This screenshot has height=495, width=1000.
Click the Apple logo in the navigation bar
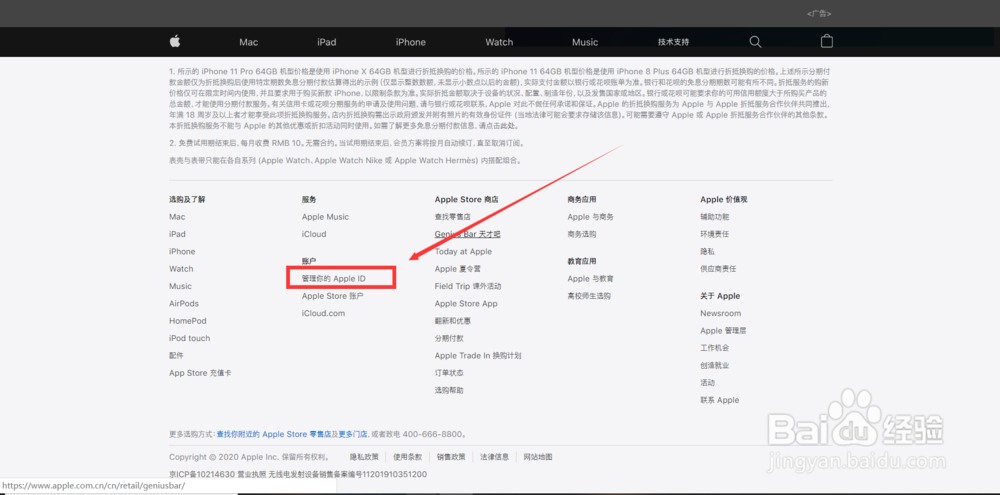pyautogui.click(x=175, y=41)
